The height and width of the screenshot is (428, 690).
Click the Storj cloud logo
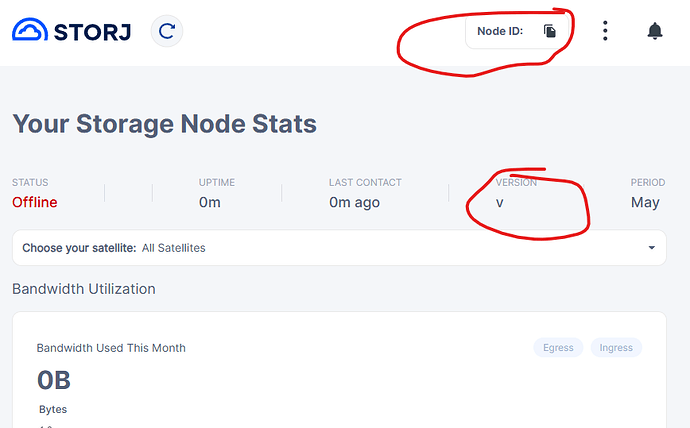coord(30,29)
